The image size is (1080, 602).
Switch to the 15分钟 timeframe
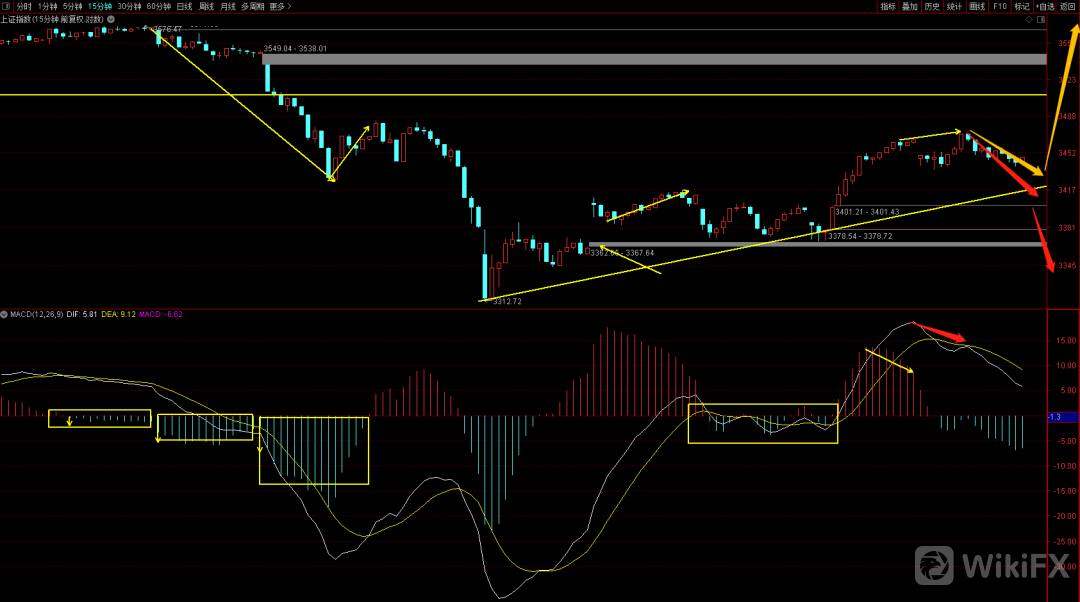(100, 6)
